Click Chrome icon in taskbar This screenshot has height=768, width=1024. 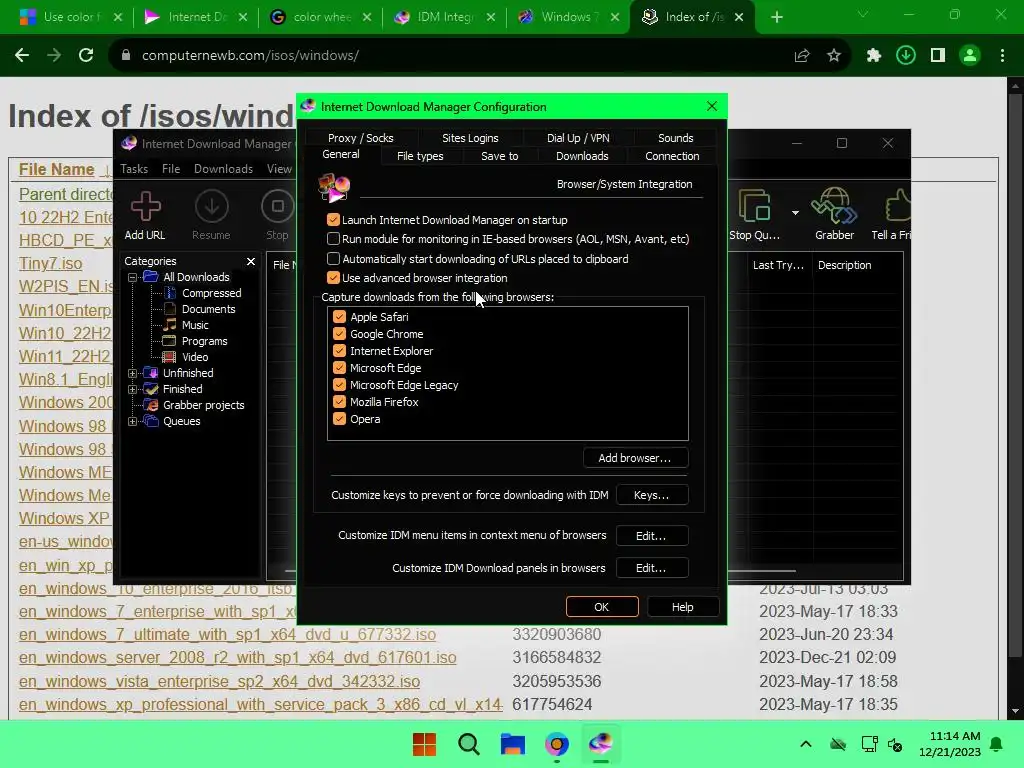[x=556, y=744]
